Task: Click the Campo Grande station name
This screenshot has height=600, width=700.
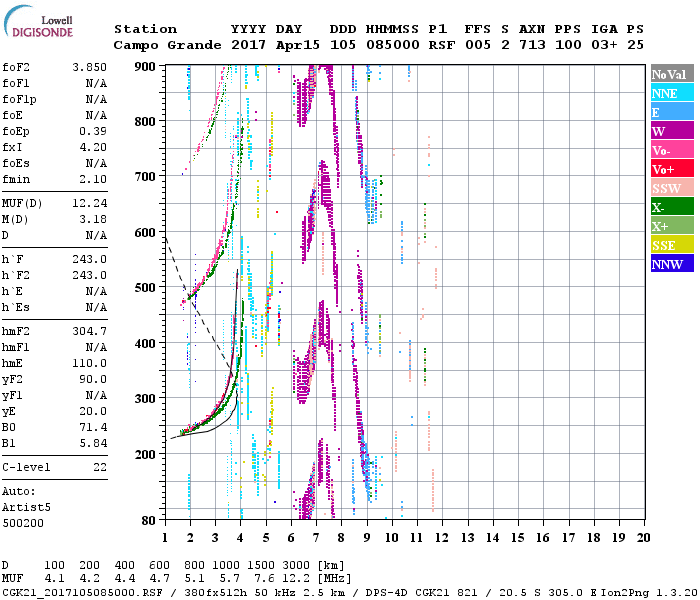Action: point(167,45)
